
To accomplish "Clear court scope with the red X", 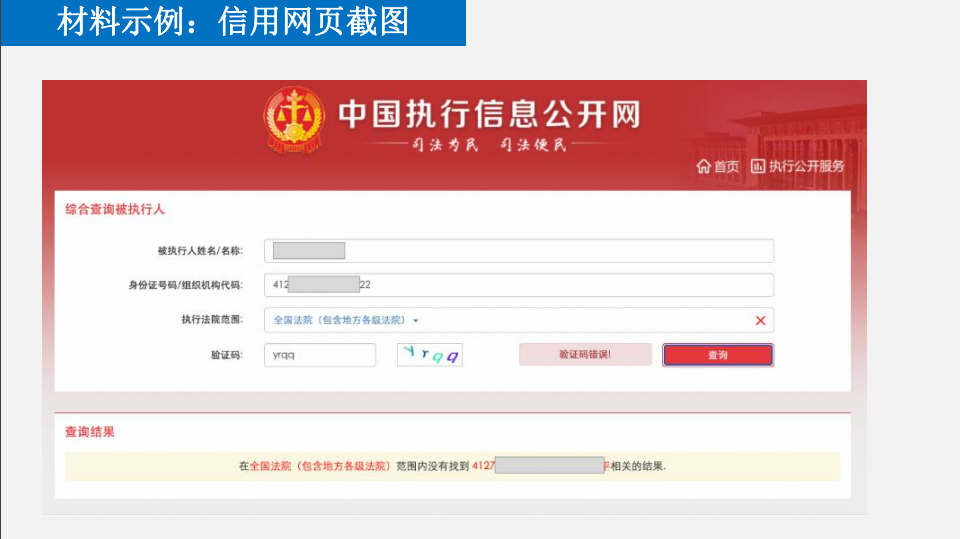I will coord(760,320).
